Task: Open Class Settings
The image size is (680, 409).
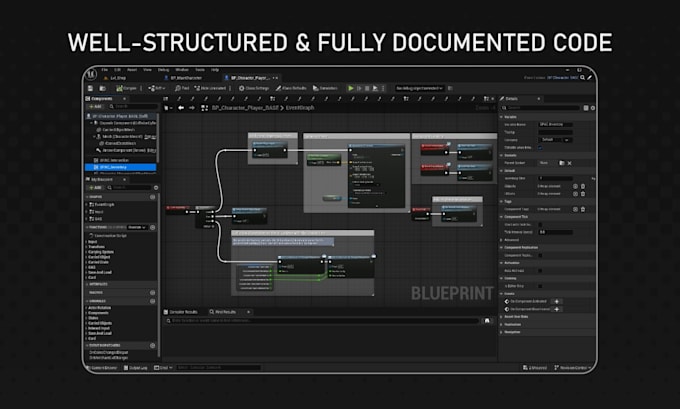Action: (x=254, y=88)
